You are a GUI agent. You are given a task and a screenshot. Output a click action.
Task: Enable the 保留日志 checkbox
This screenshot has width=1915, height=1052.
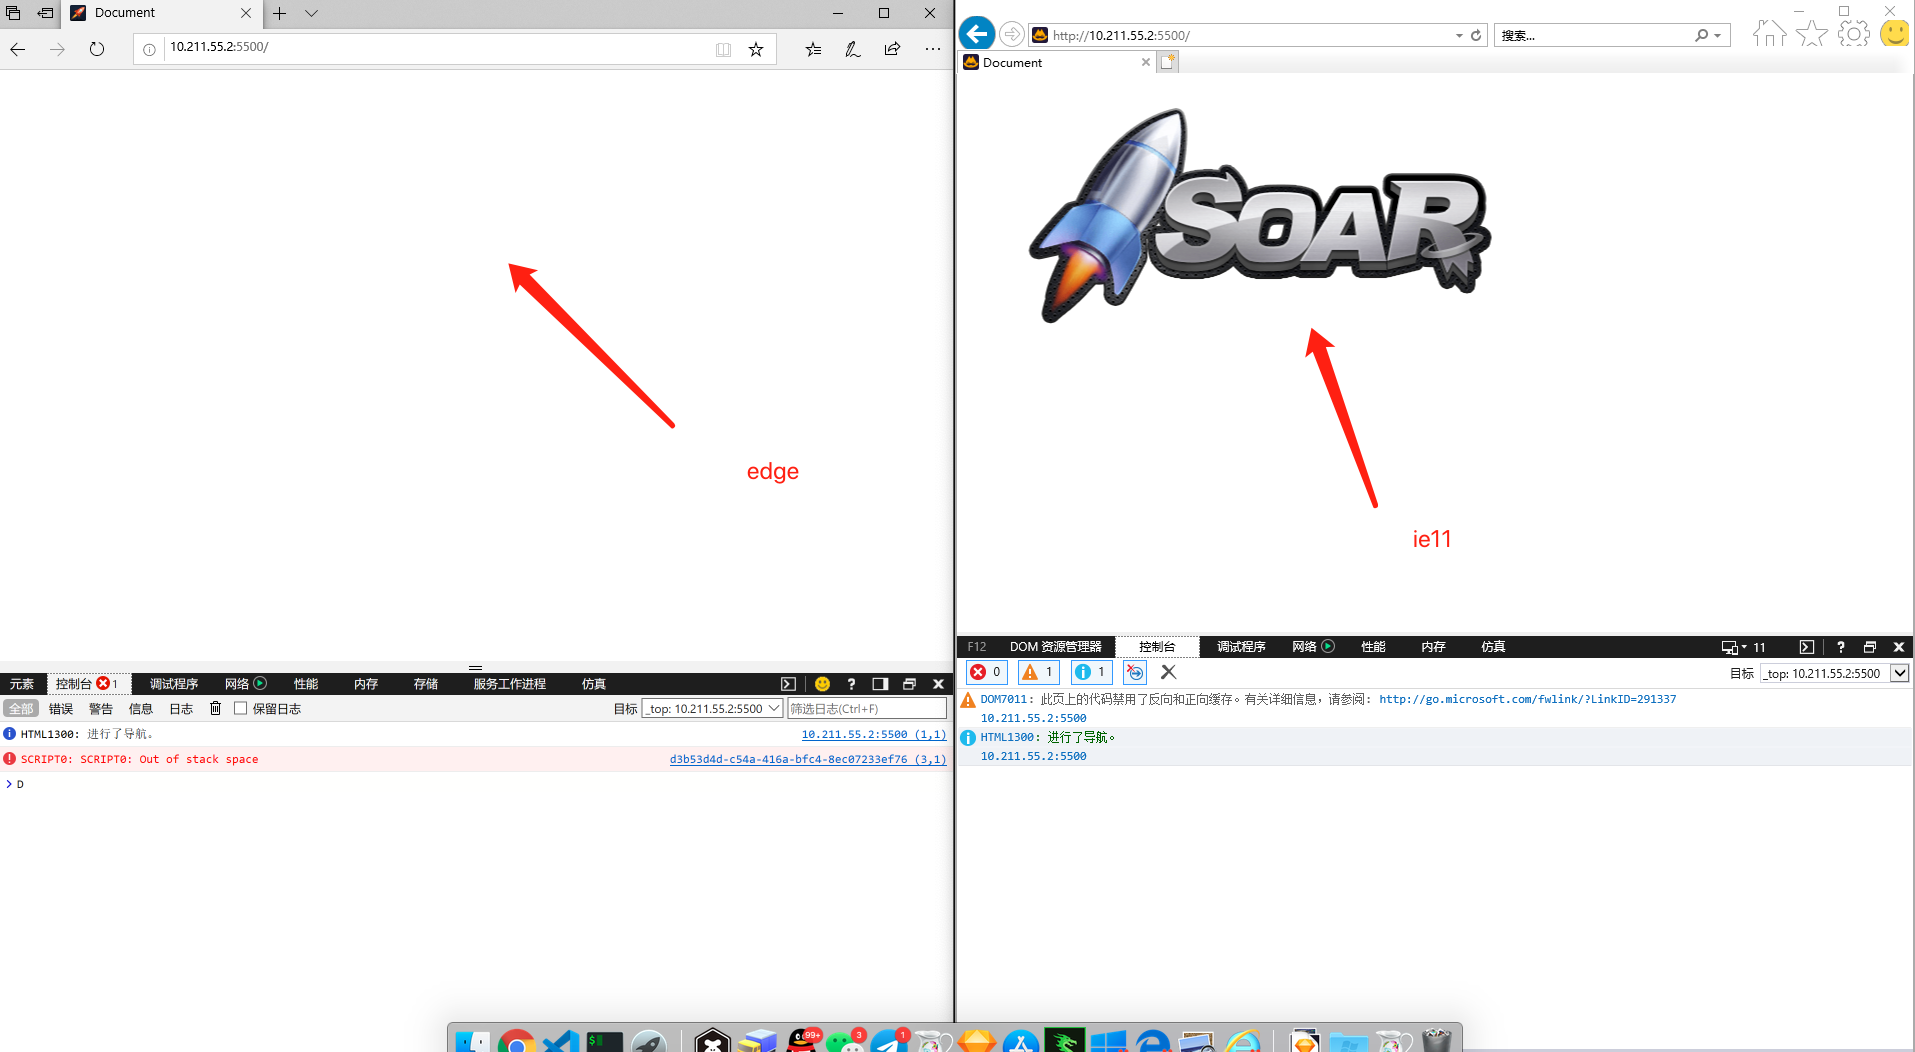point(240,708)
